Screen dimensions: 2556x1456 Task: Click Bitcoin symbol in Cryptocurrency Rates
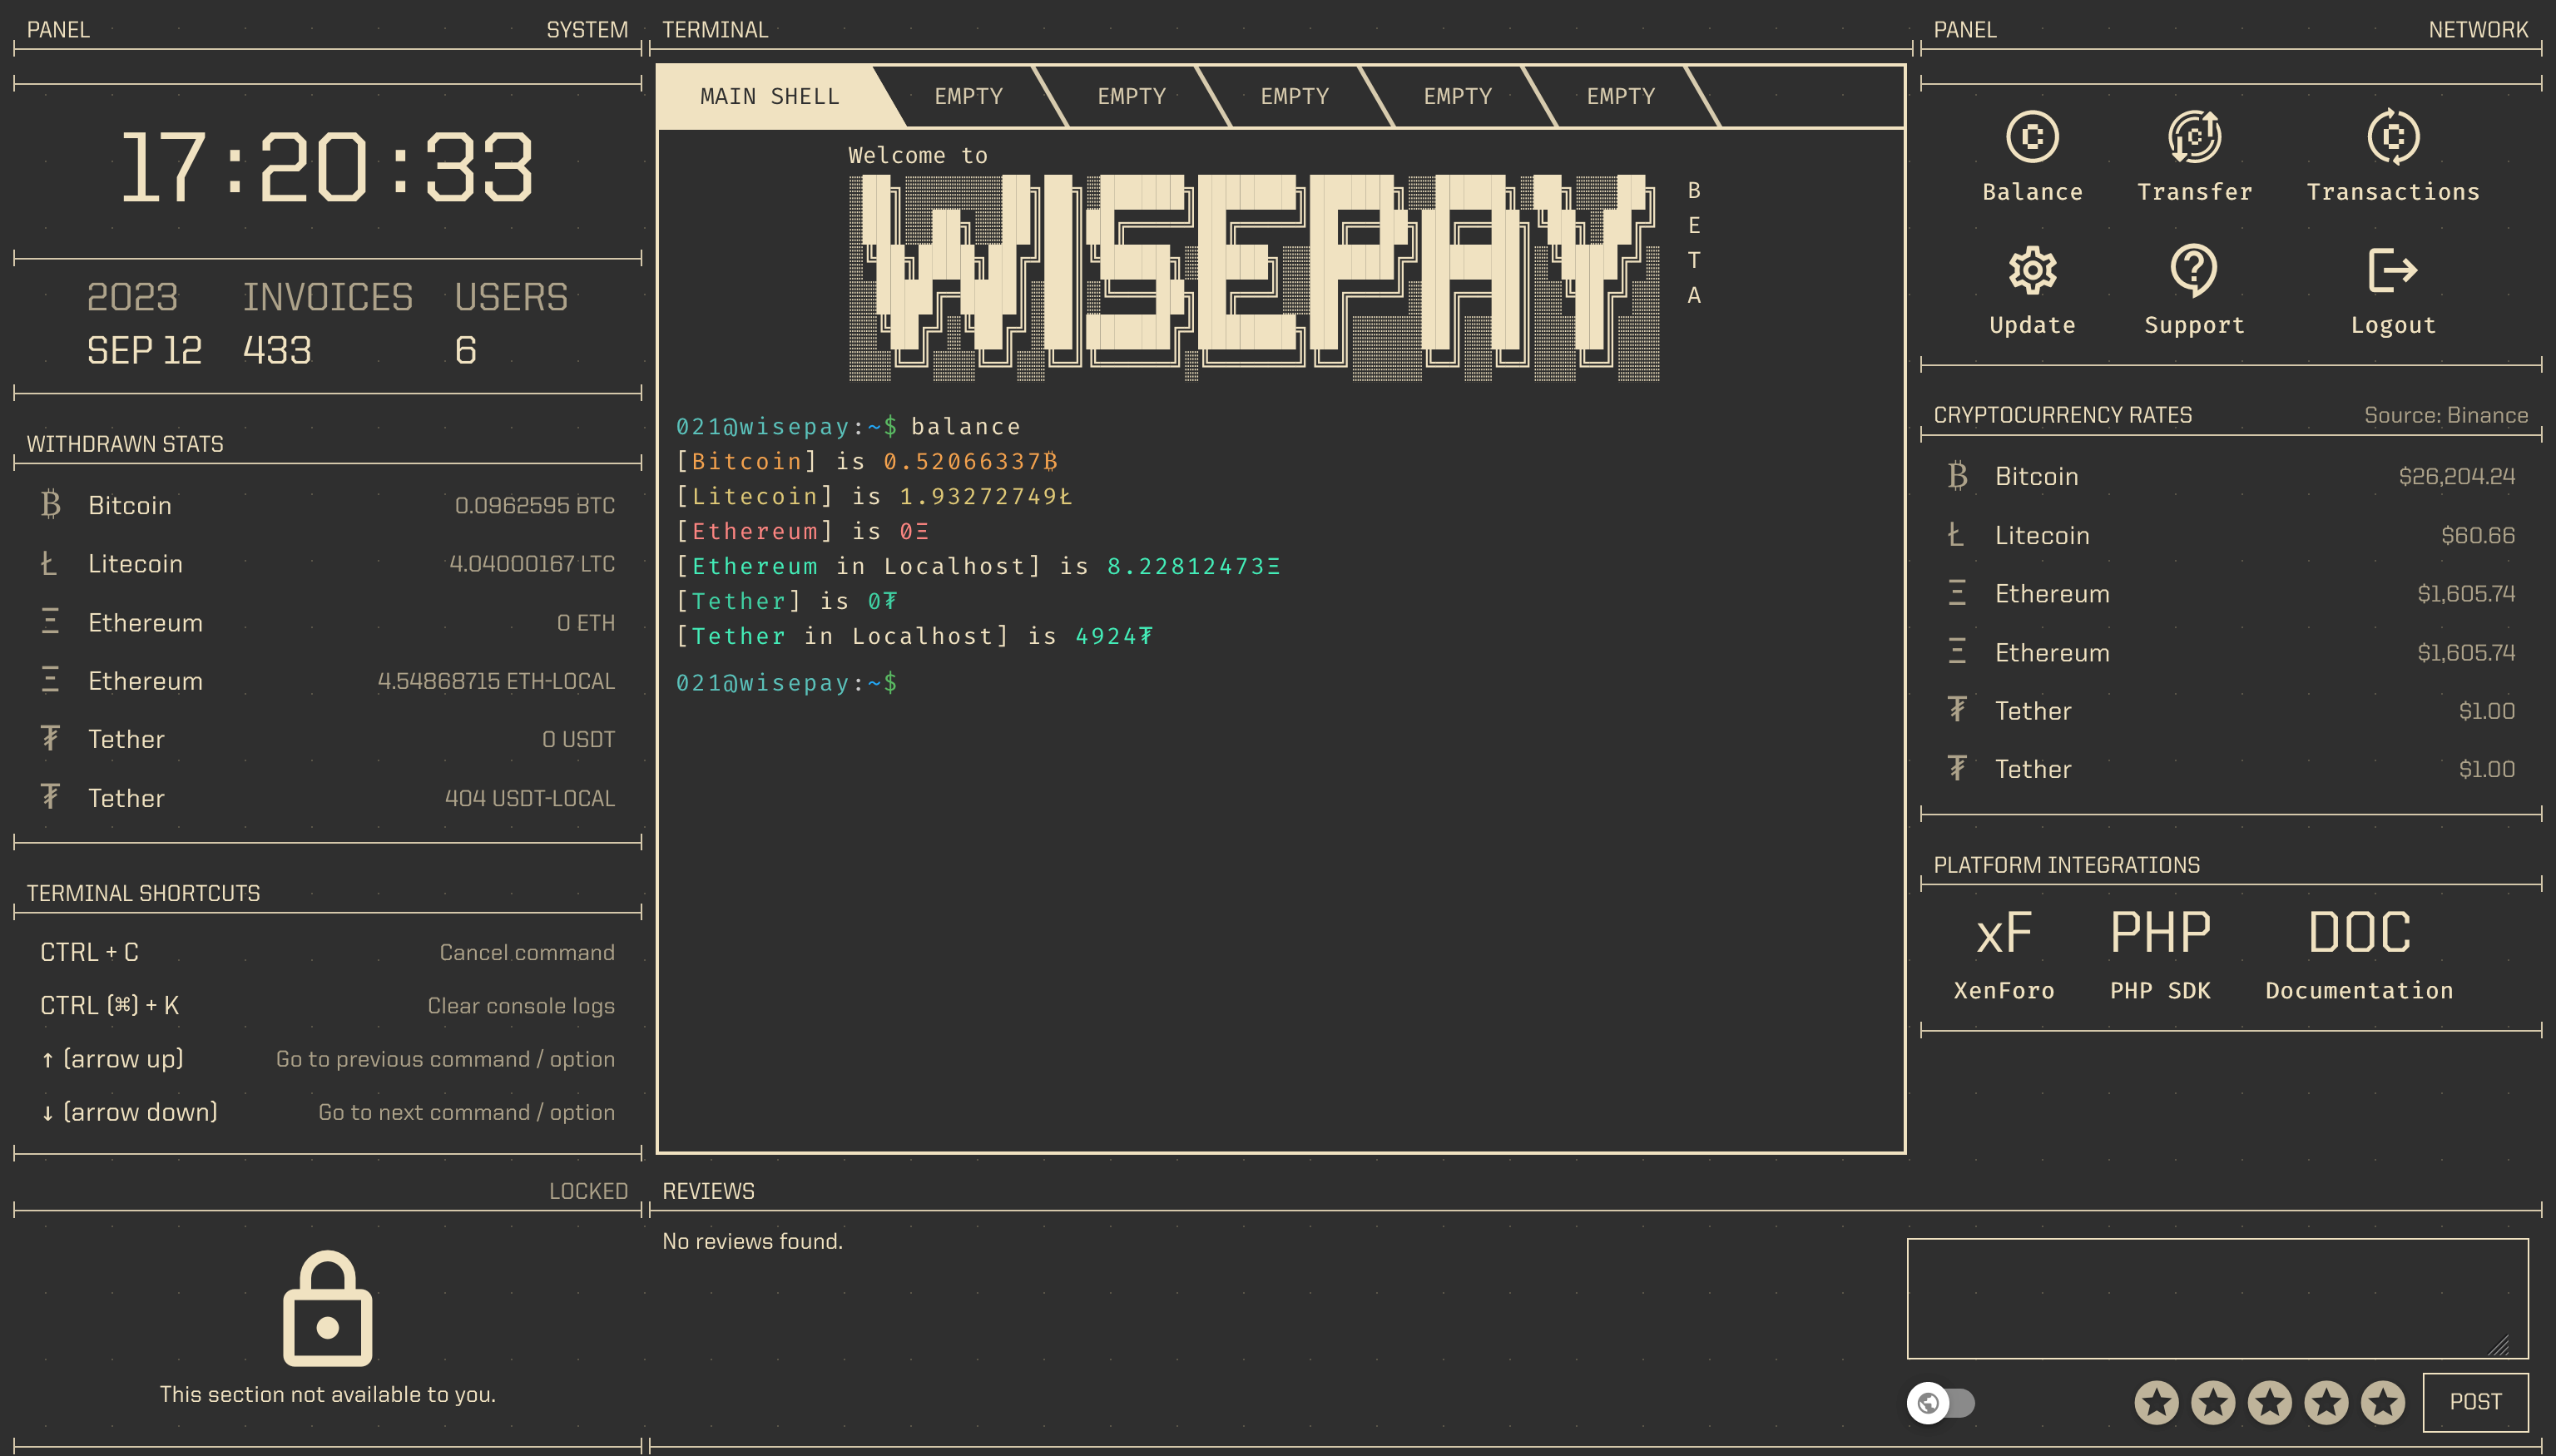coord(1957,475)
